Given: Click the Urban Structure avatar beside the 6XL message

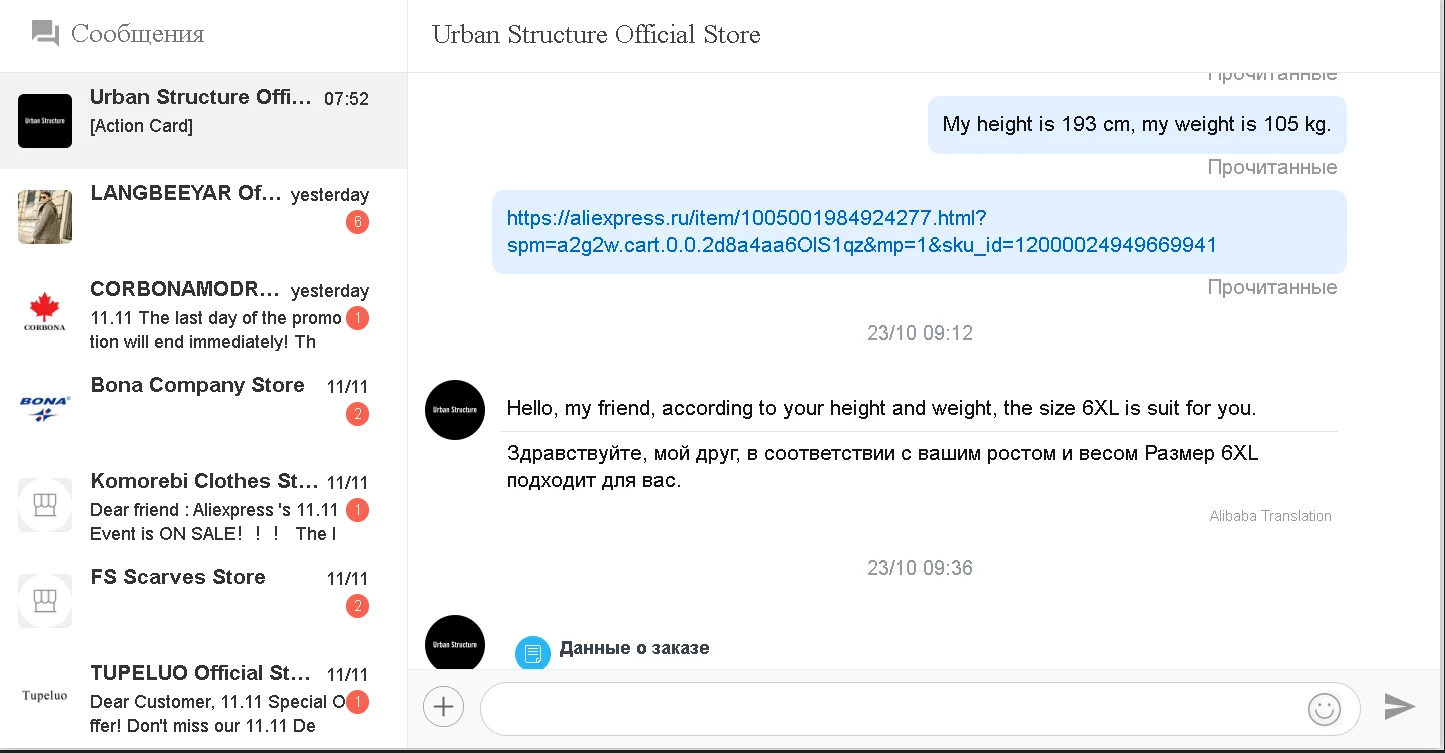Looking at the screenshot, I should pyautogui.click(x=455, y=410).
